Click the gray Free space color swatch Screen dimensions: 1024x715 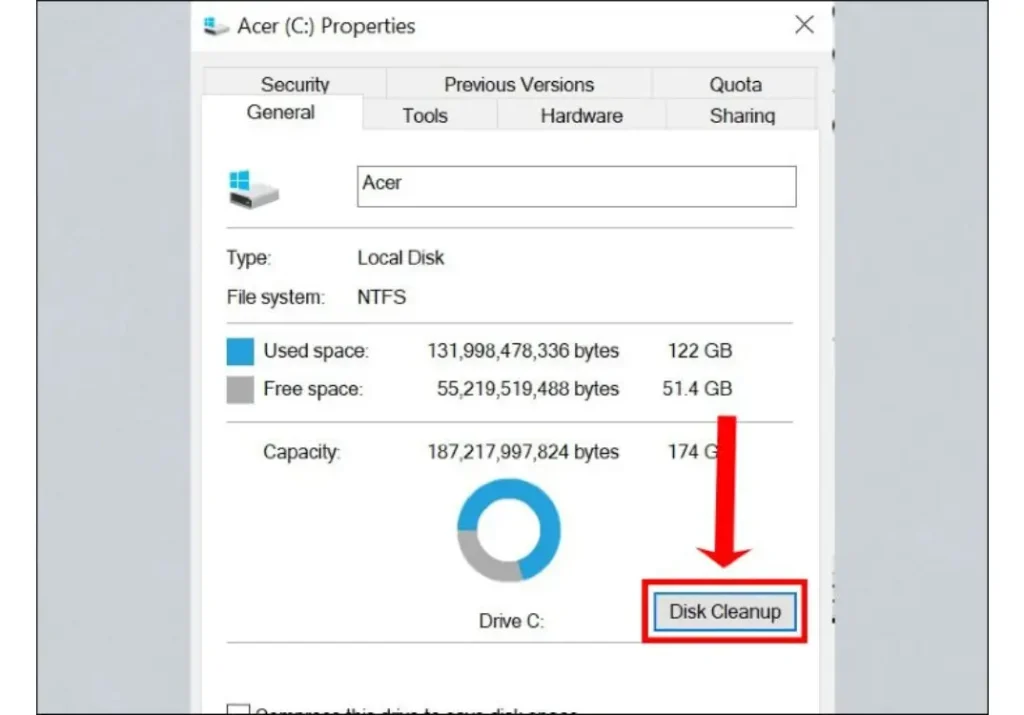click(240, 390)
